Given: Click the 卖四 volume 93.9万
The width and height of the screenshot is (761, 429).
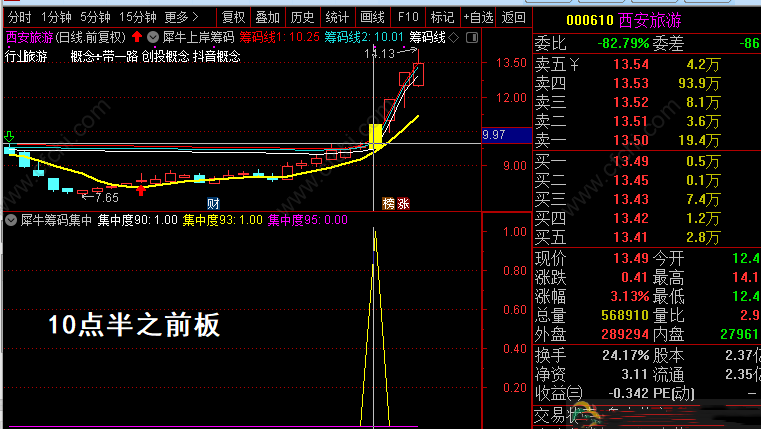Looking at the screenshot, I should [x=699, y=83].
